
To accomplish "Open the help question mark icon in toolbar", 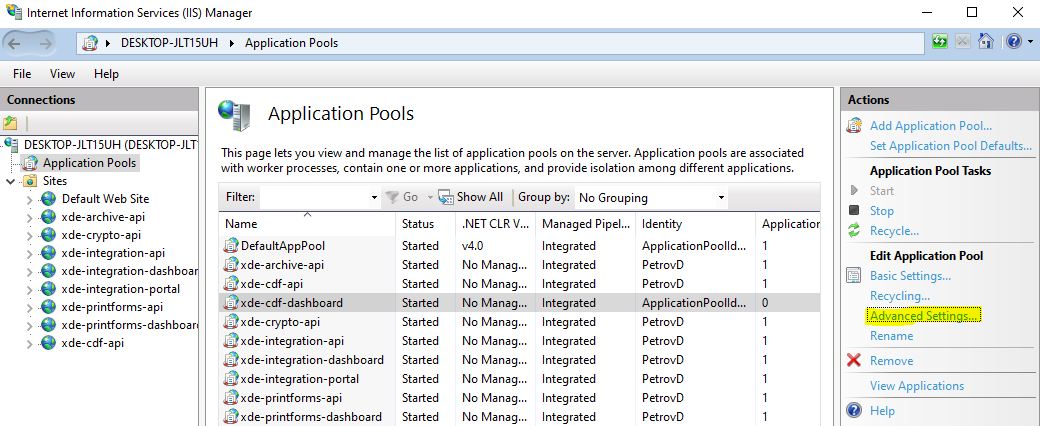I will coord(1013,41).
